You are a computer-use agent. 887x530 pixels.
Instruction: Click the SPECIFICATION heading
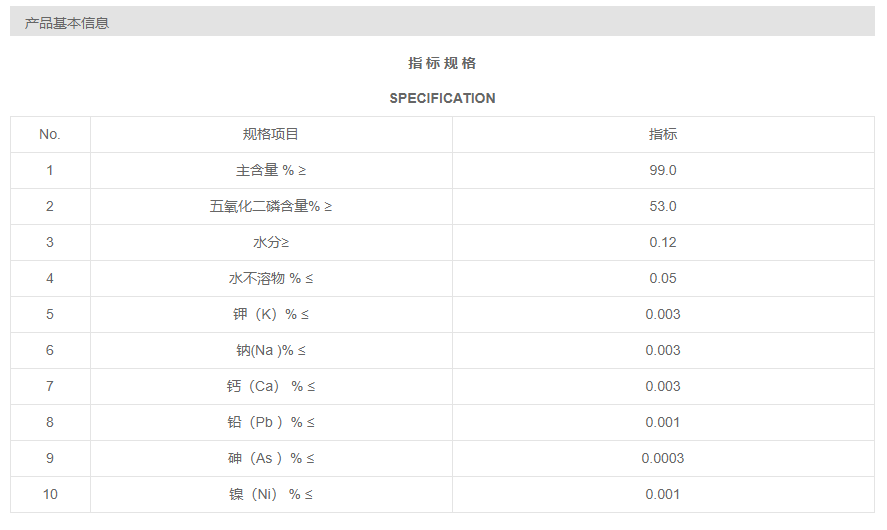[442, 98]
